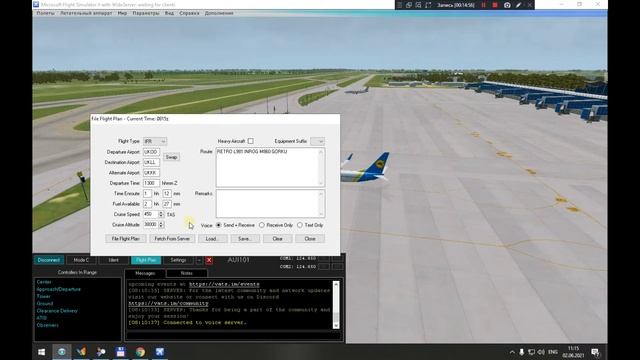Open the orange taskbar application next to vPilot

tap(81, 352)
